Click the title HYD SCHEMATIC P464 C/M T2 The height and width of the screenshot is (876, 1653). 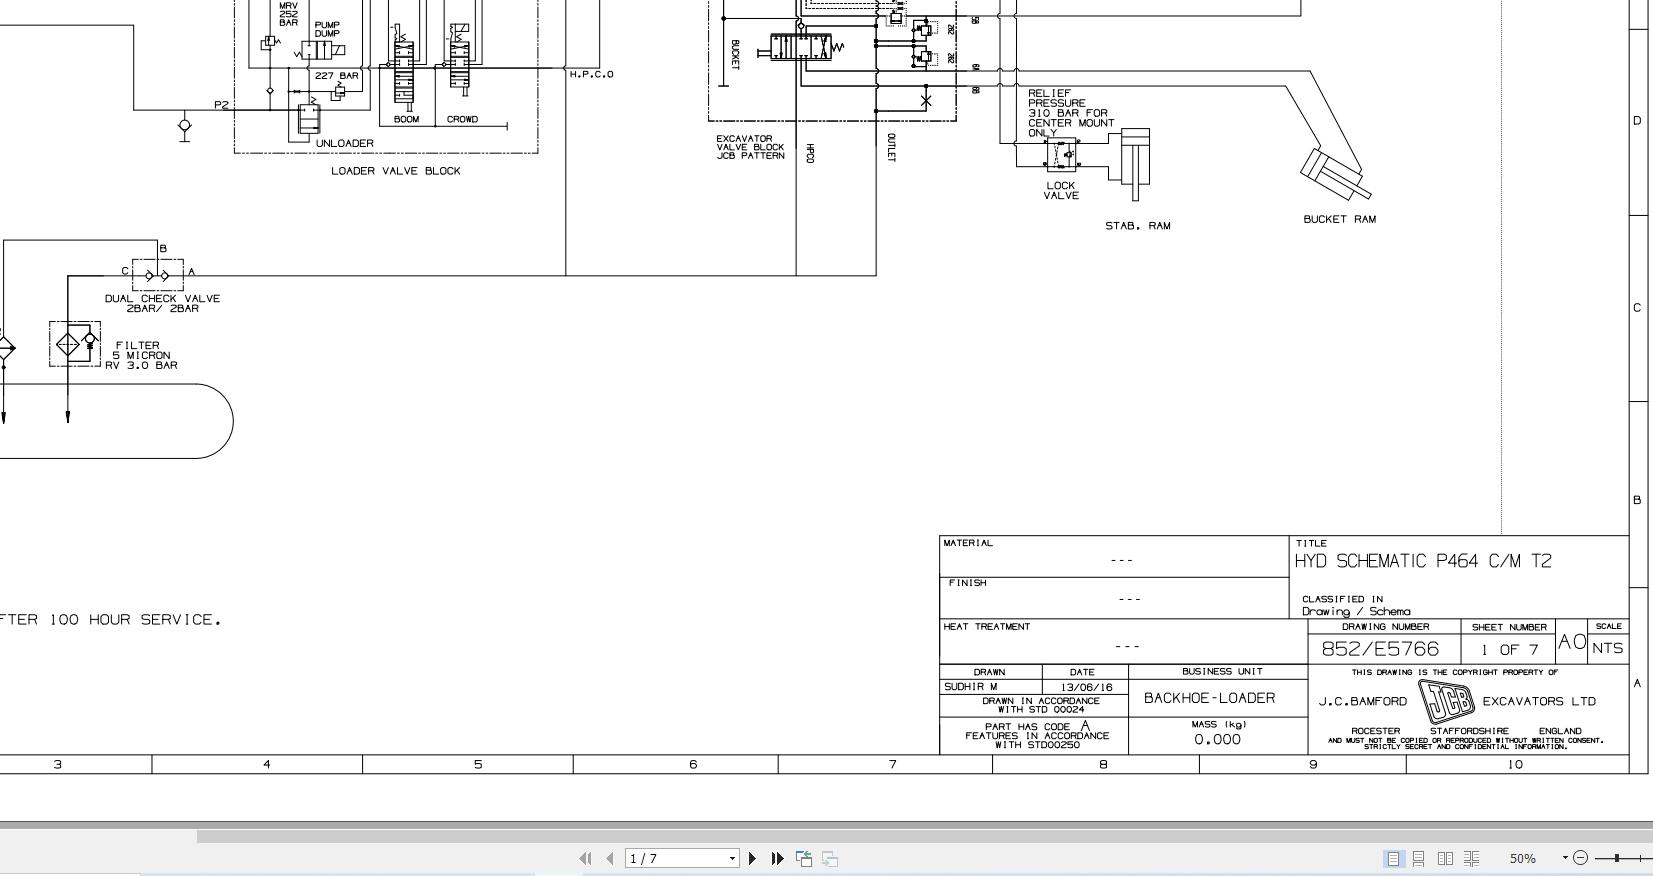pos(1423,561)
